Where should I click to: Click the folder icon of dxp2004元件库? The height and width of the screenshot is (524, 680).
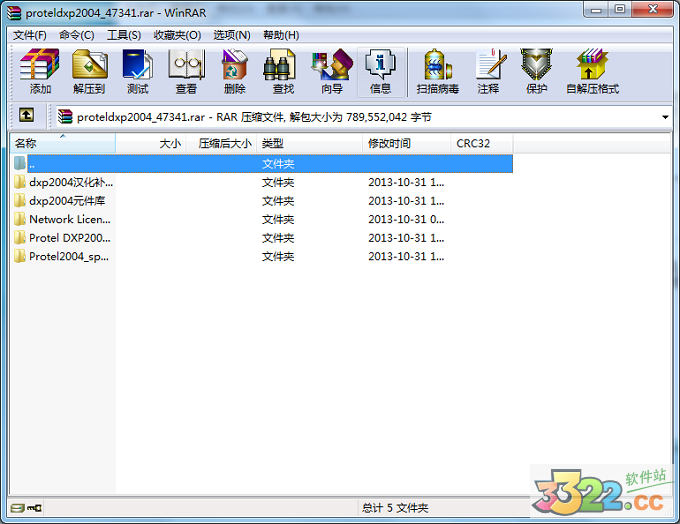[x=20, y=200]
